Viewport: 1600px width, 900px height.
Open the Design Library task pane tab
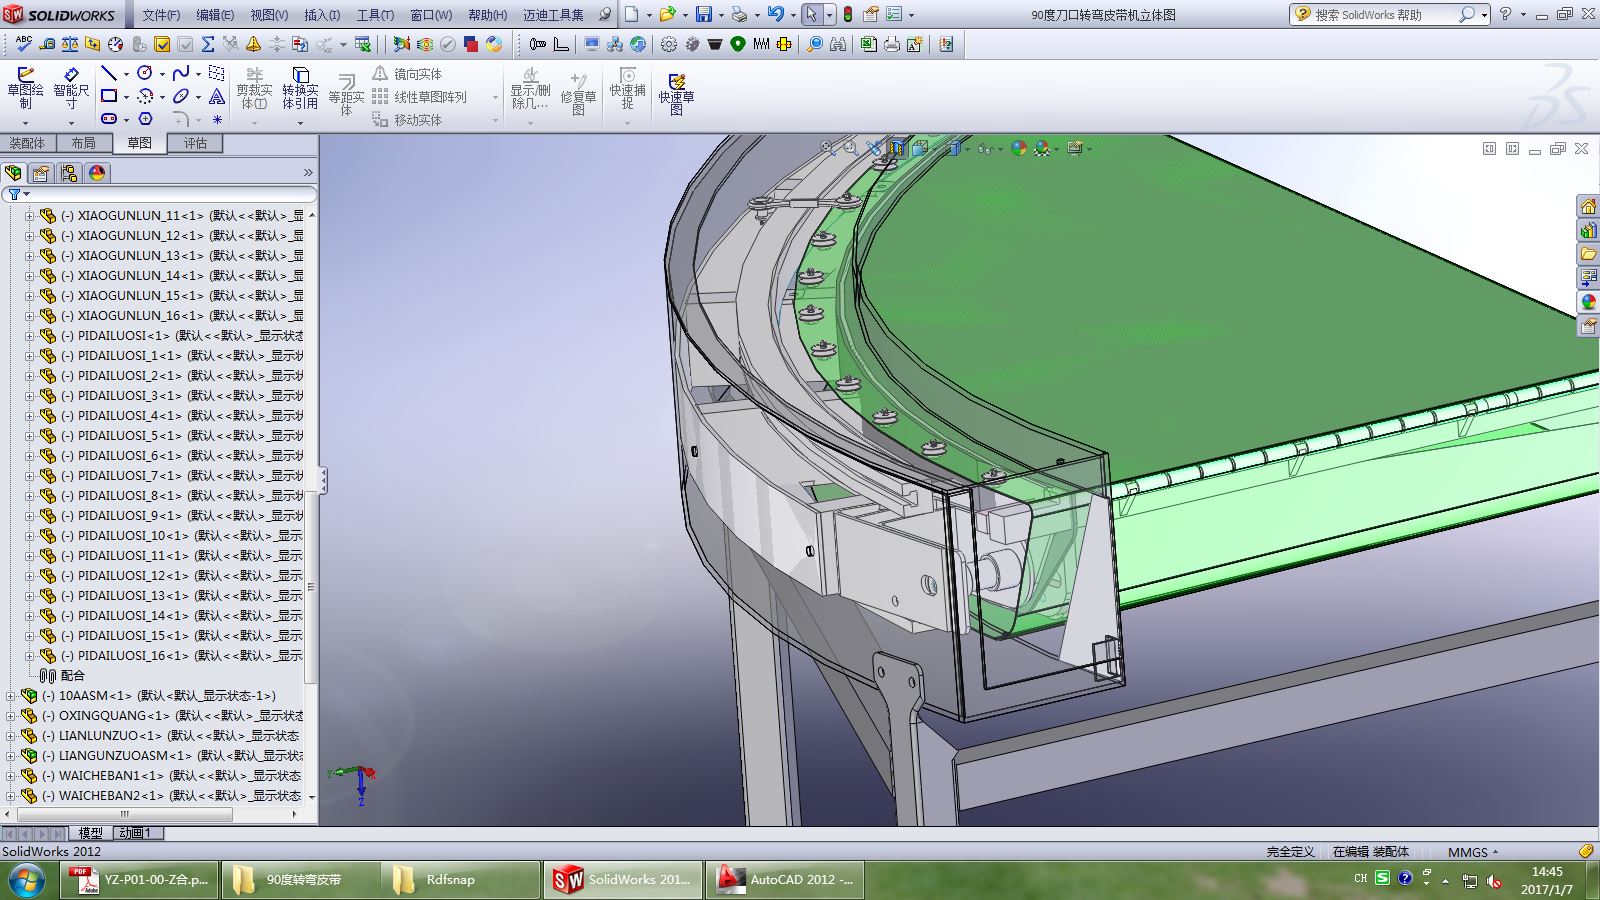click(1588, 230)
